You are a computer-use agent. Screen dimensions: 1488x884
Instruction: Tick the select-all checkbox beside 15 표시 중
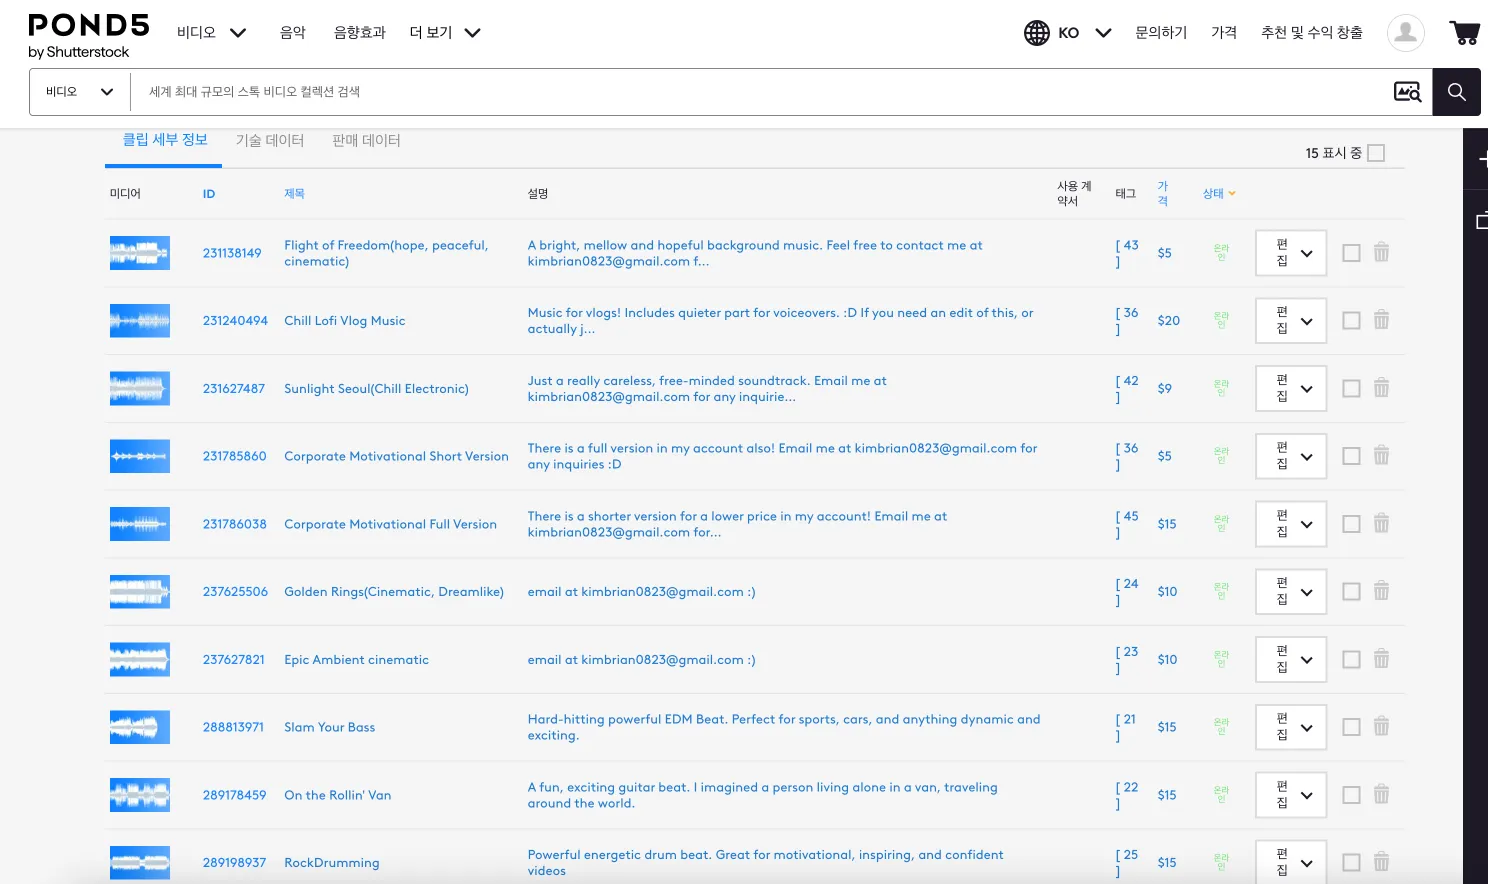1376,153
